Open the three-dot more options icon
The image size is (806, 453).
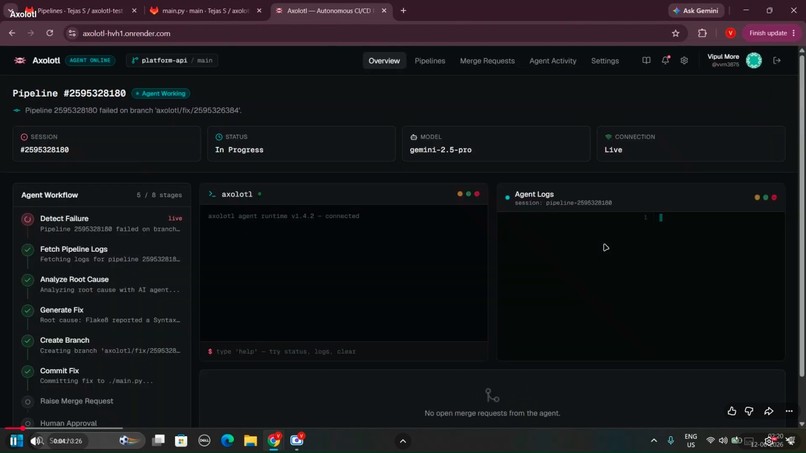click(789, 411)
